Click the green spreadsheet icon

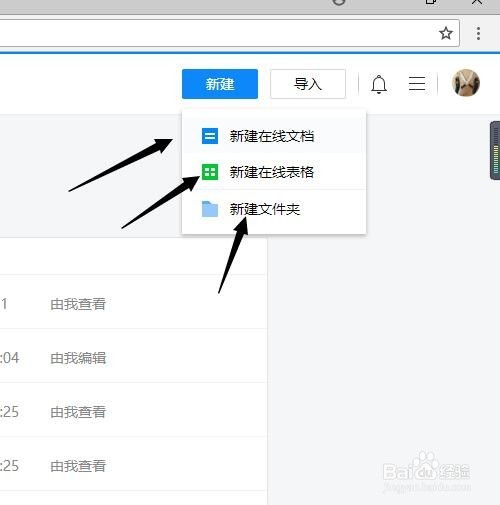click(210, 172)
